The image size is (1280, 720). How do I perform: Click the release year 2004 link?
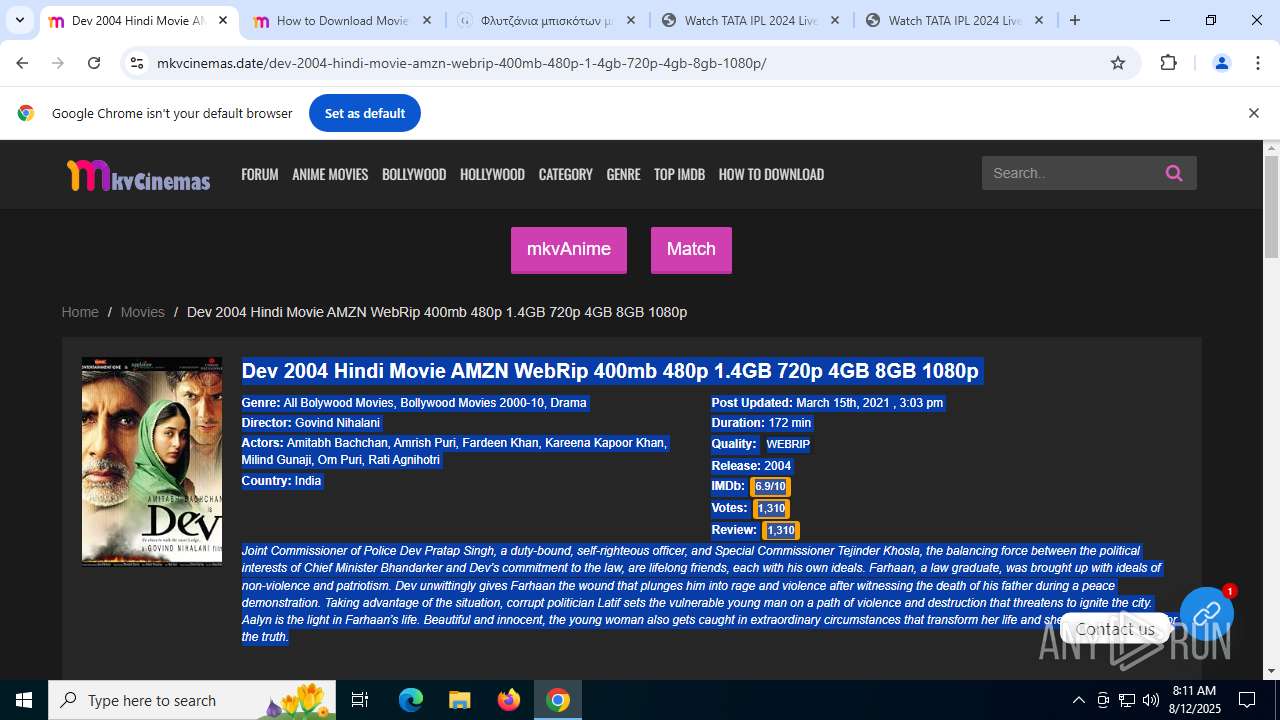pyautogui.click(x=777, y=466)
